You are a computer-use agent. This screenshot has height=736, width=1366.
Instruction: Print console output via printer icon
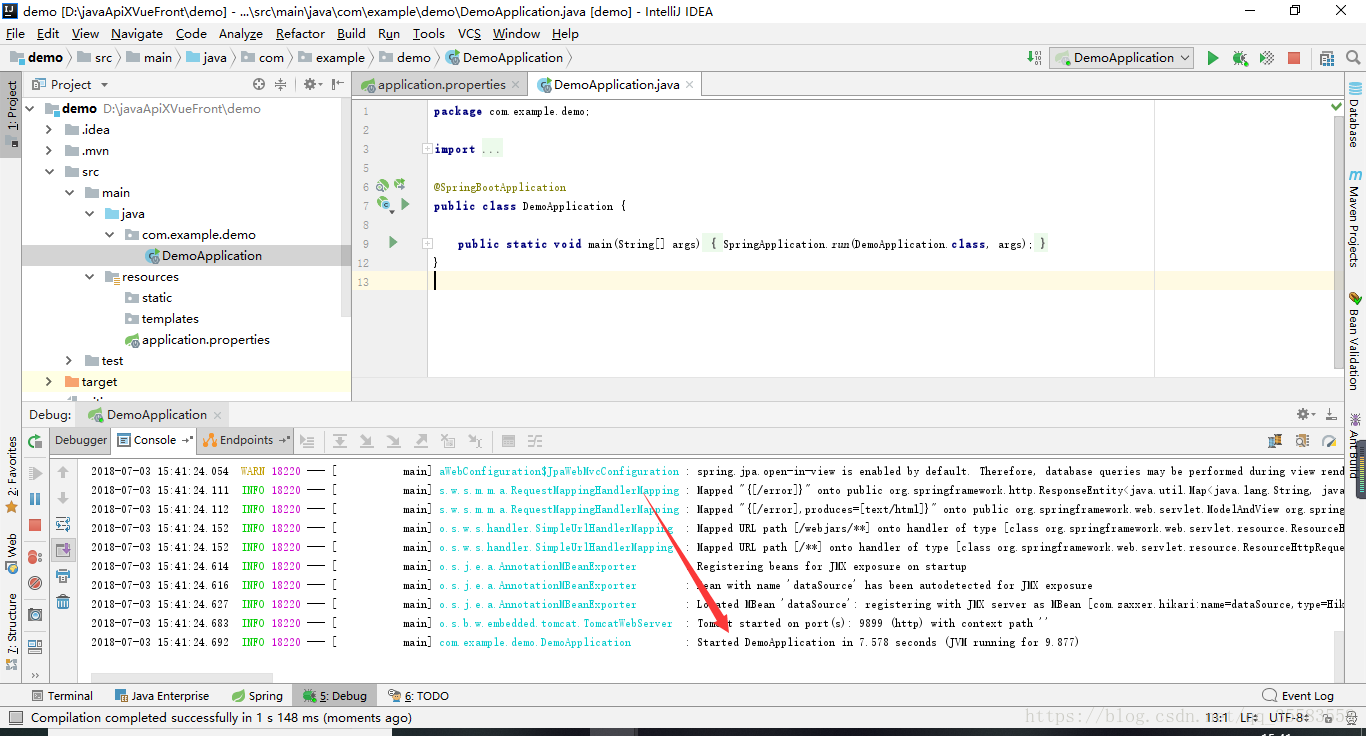click(63, 576)
